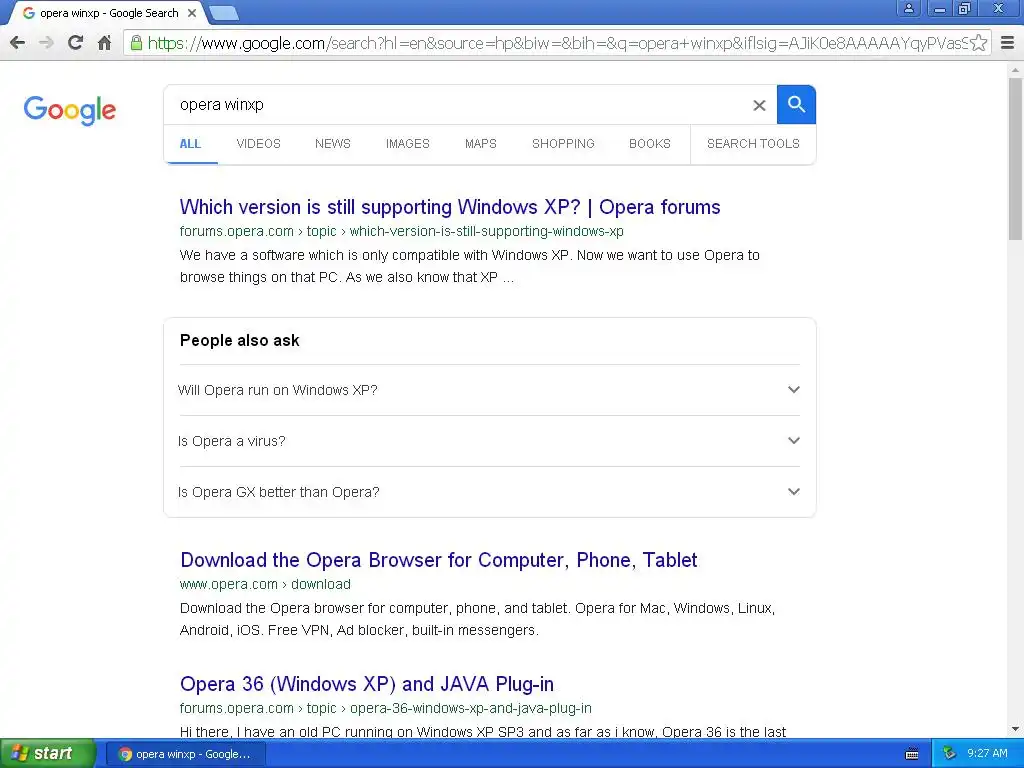Clear the search box with the X icon

point(759,105)
